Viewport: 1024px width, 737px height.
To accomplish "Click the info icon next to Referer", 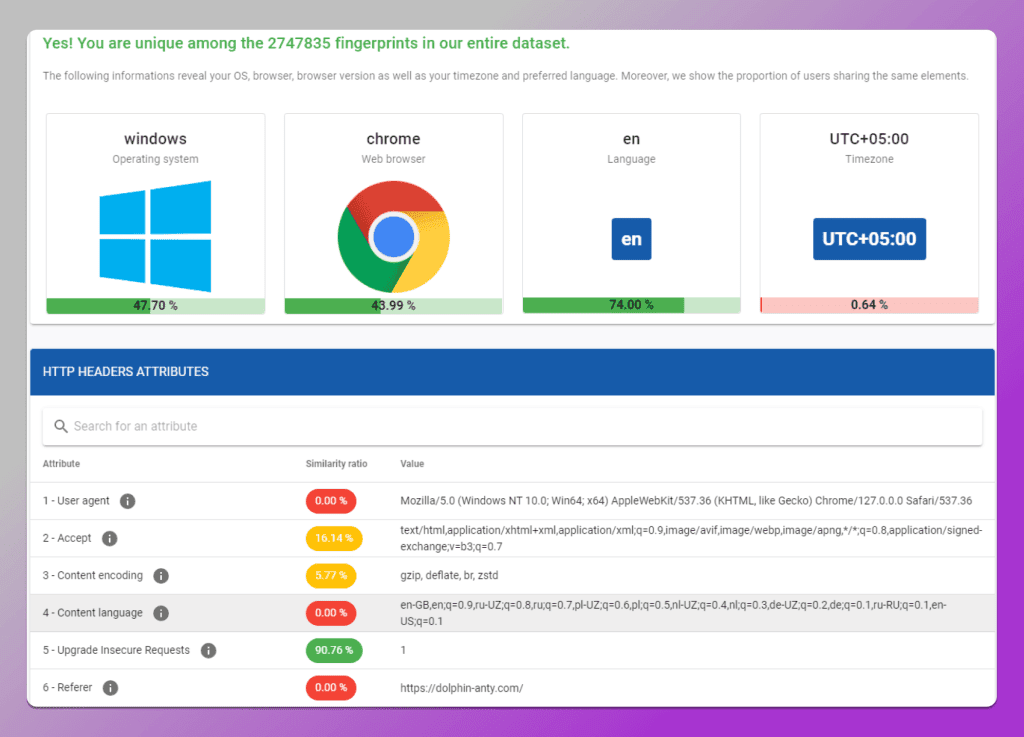I will click(110, 687).
